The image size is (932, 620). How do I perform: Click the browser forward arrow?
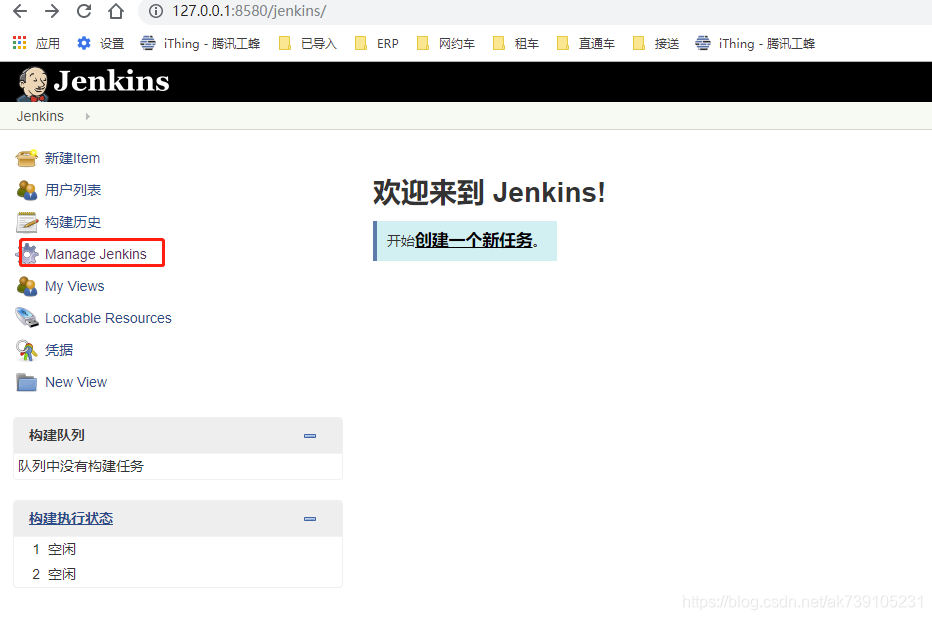[x=52, y=11]
